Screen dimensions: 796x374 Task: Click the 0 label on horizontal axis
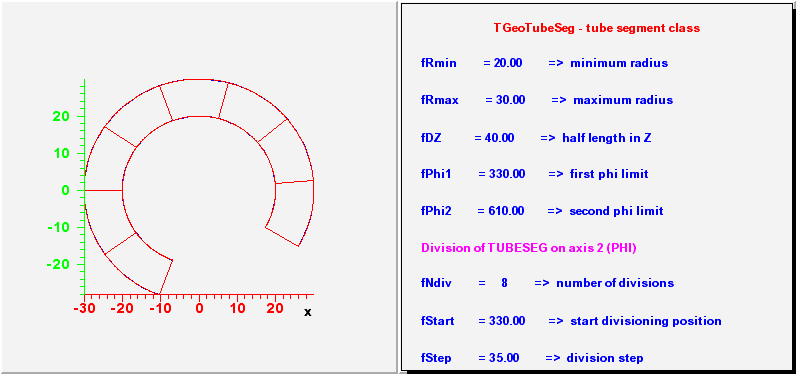click(x=200, y=309)
